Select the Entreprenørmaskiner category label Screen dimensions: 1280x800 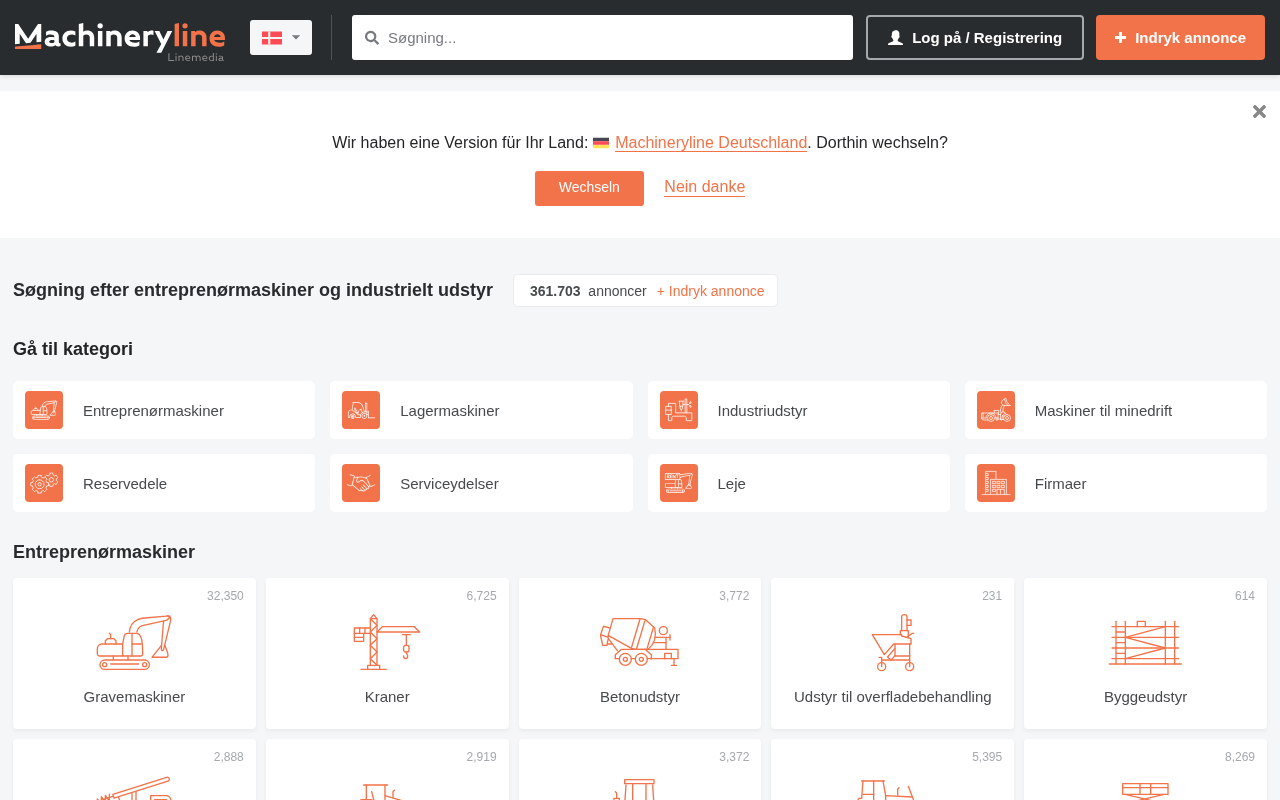pyautogui.click(x=153, y=411)
